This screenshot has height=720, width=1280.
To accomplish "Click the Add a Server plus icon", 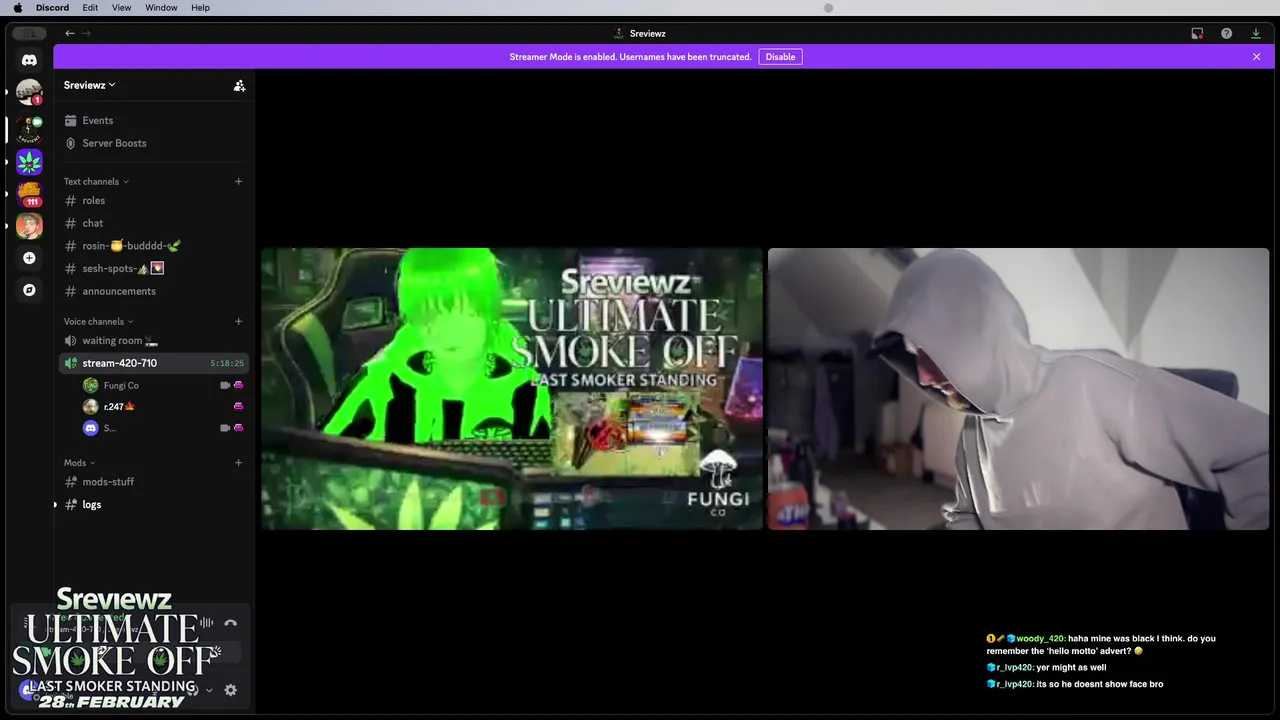I will 29,258.
